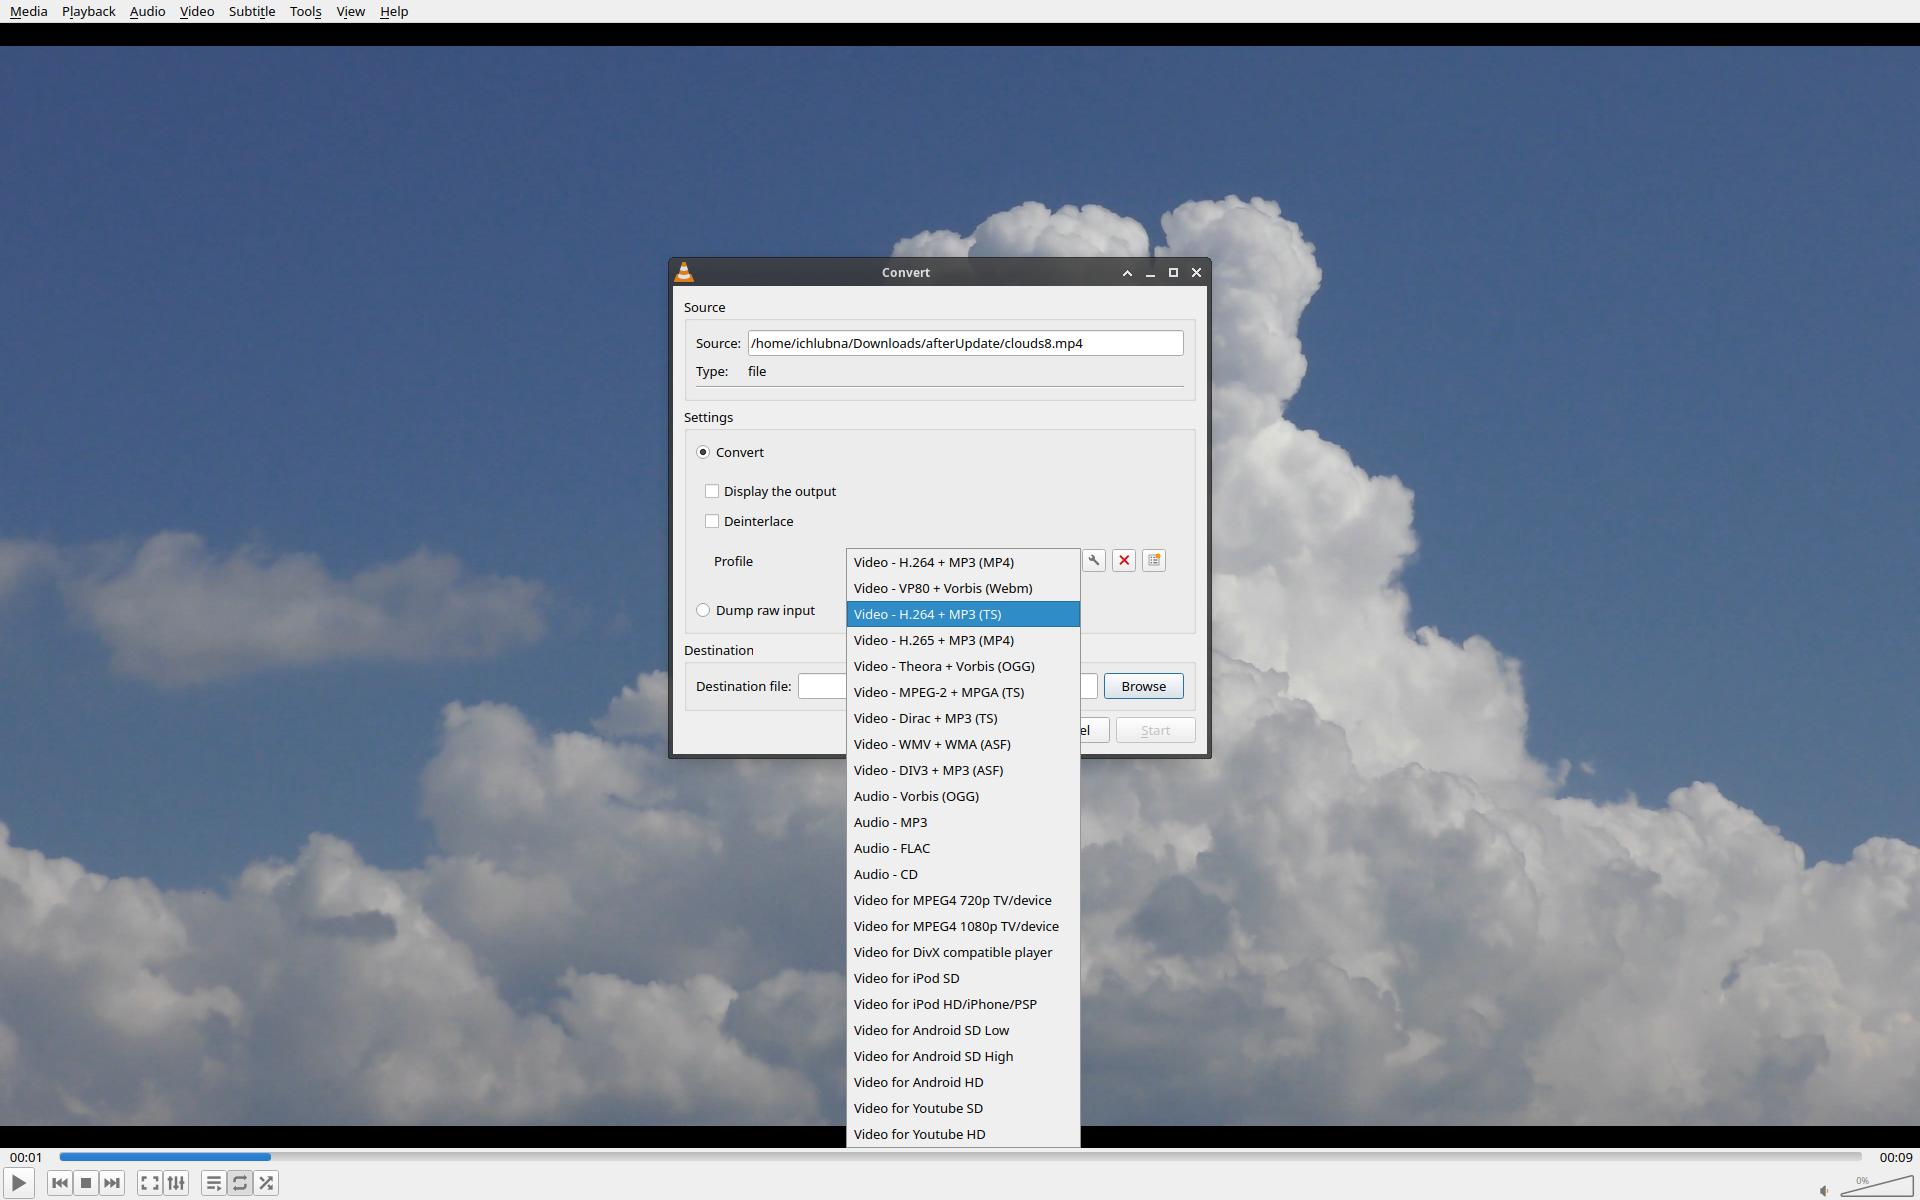Select Dump raw input radio button
This screenshot has height=1200, width=1920.
[x=703, y=610]
